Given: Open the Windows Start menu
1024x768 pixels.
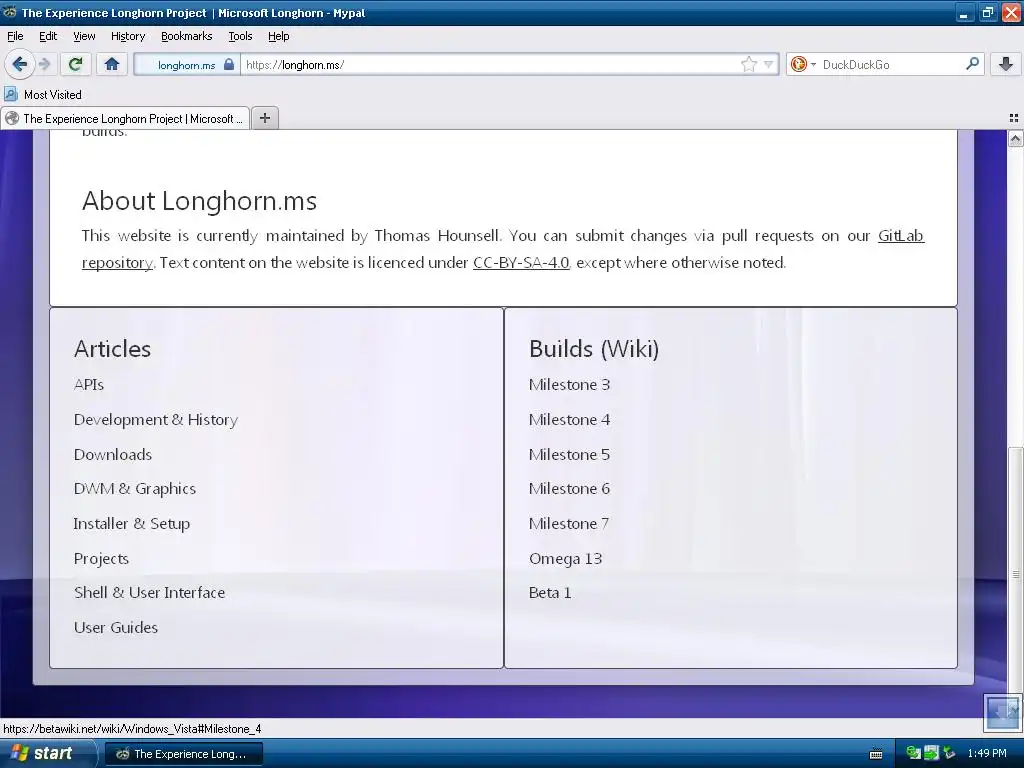Looking at the screenshot, I should [48, 754].
